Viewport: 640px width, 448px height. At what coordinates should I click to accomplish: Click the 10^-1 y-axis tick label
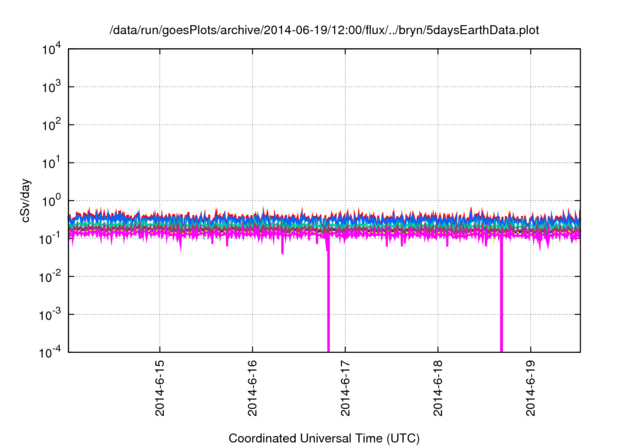50,239
